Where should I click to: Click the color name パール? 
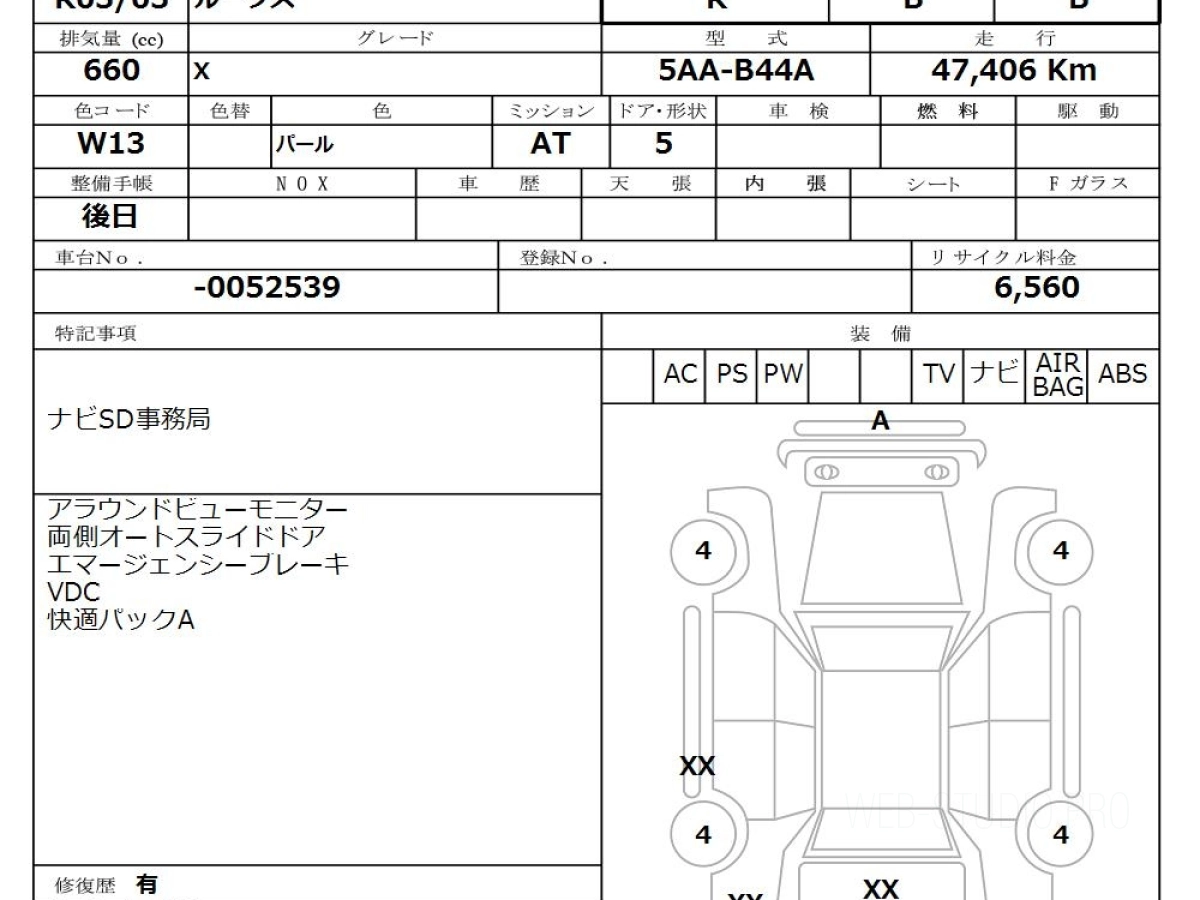(304, 146)
